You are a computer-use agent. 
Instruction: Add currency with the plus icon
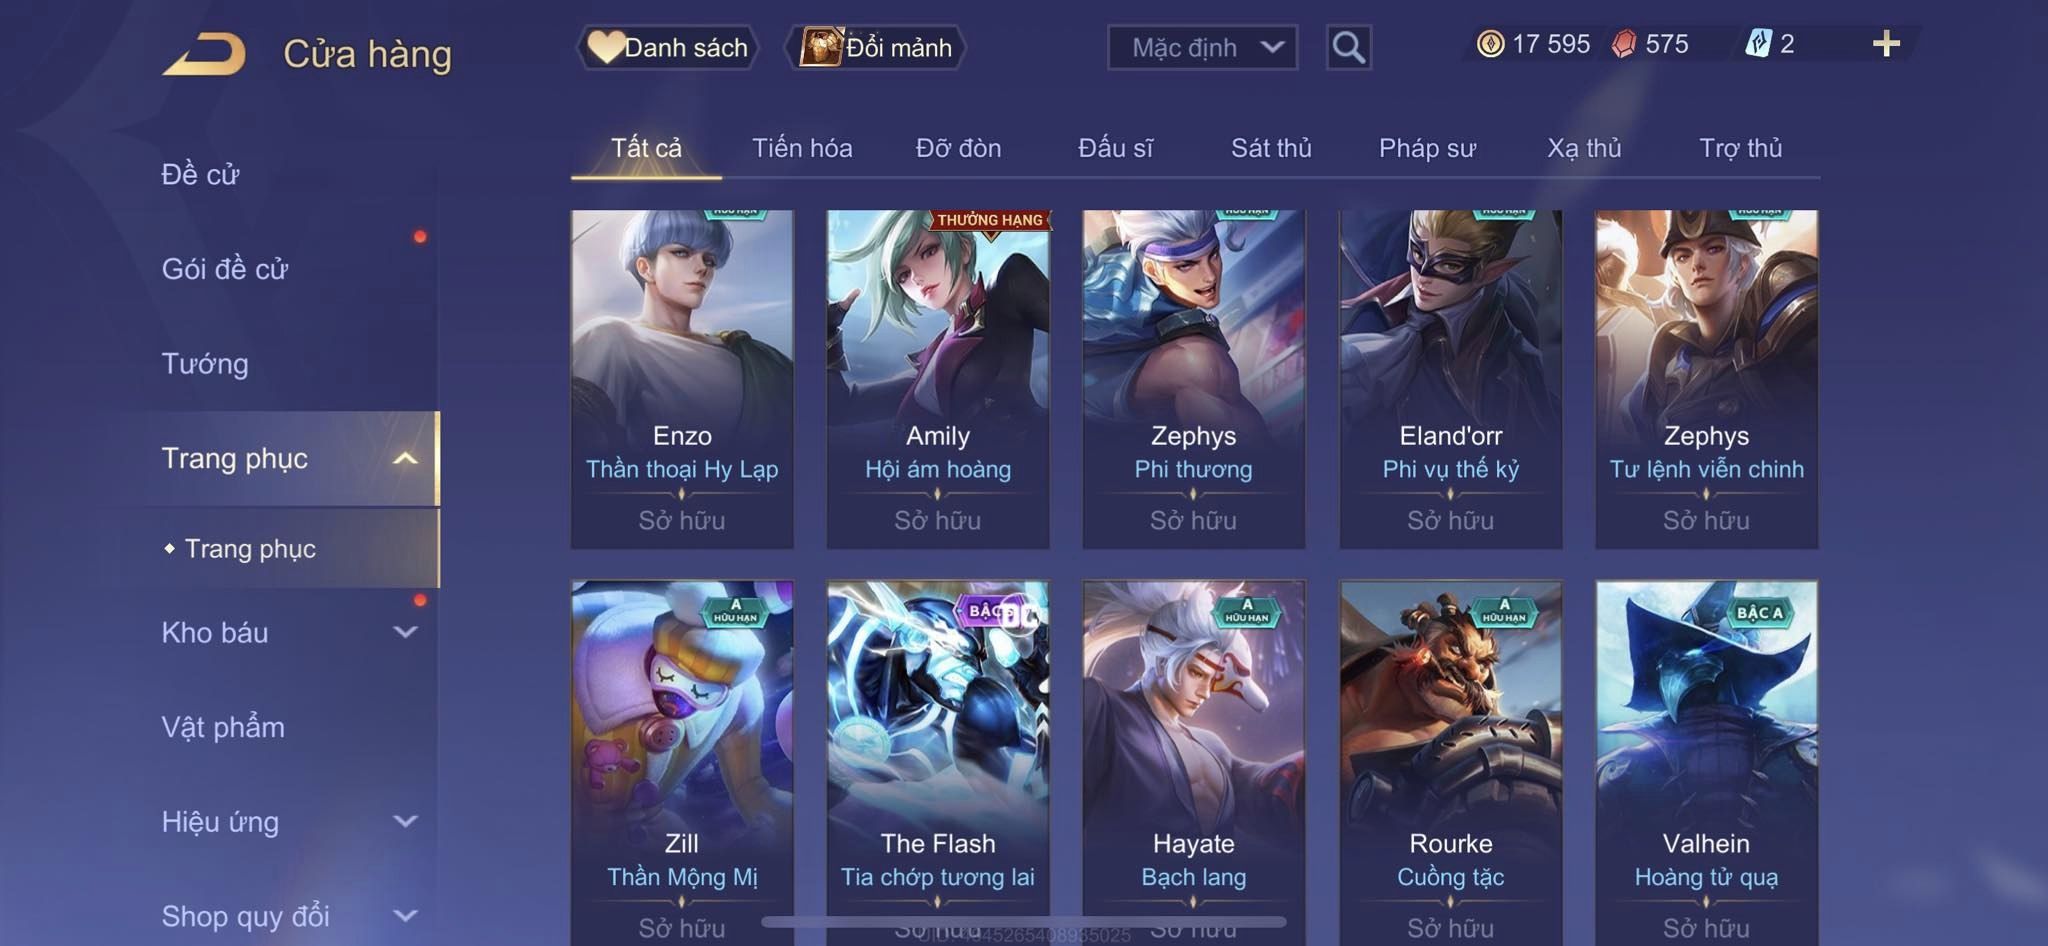[1886, 44]
